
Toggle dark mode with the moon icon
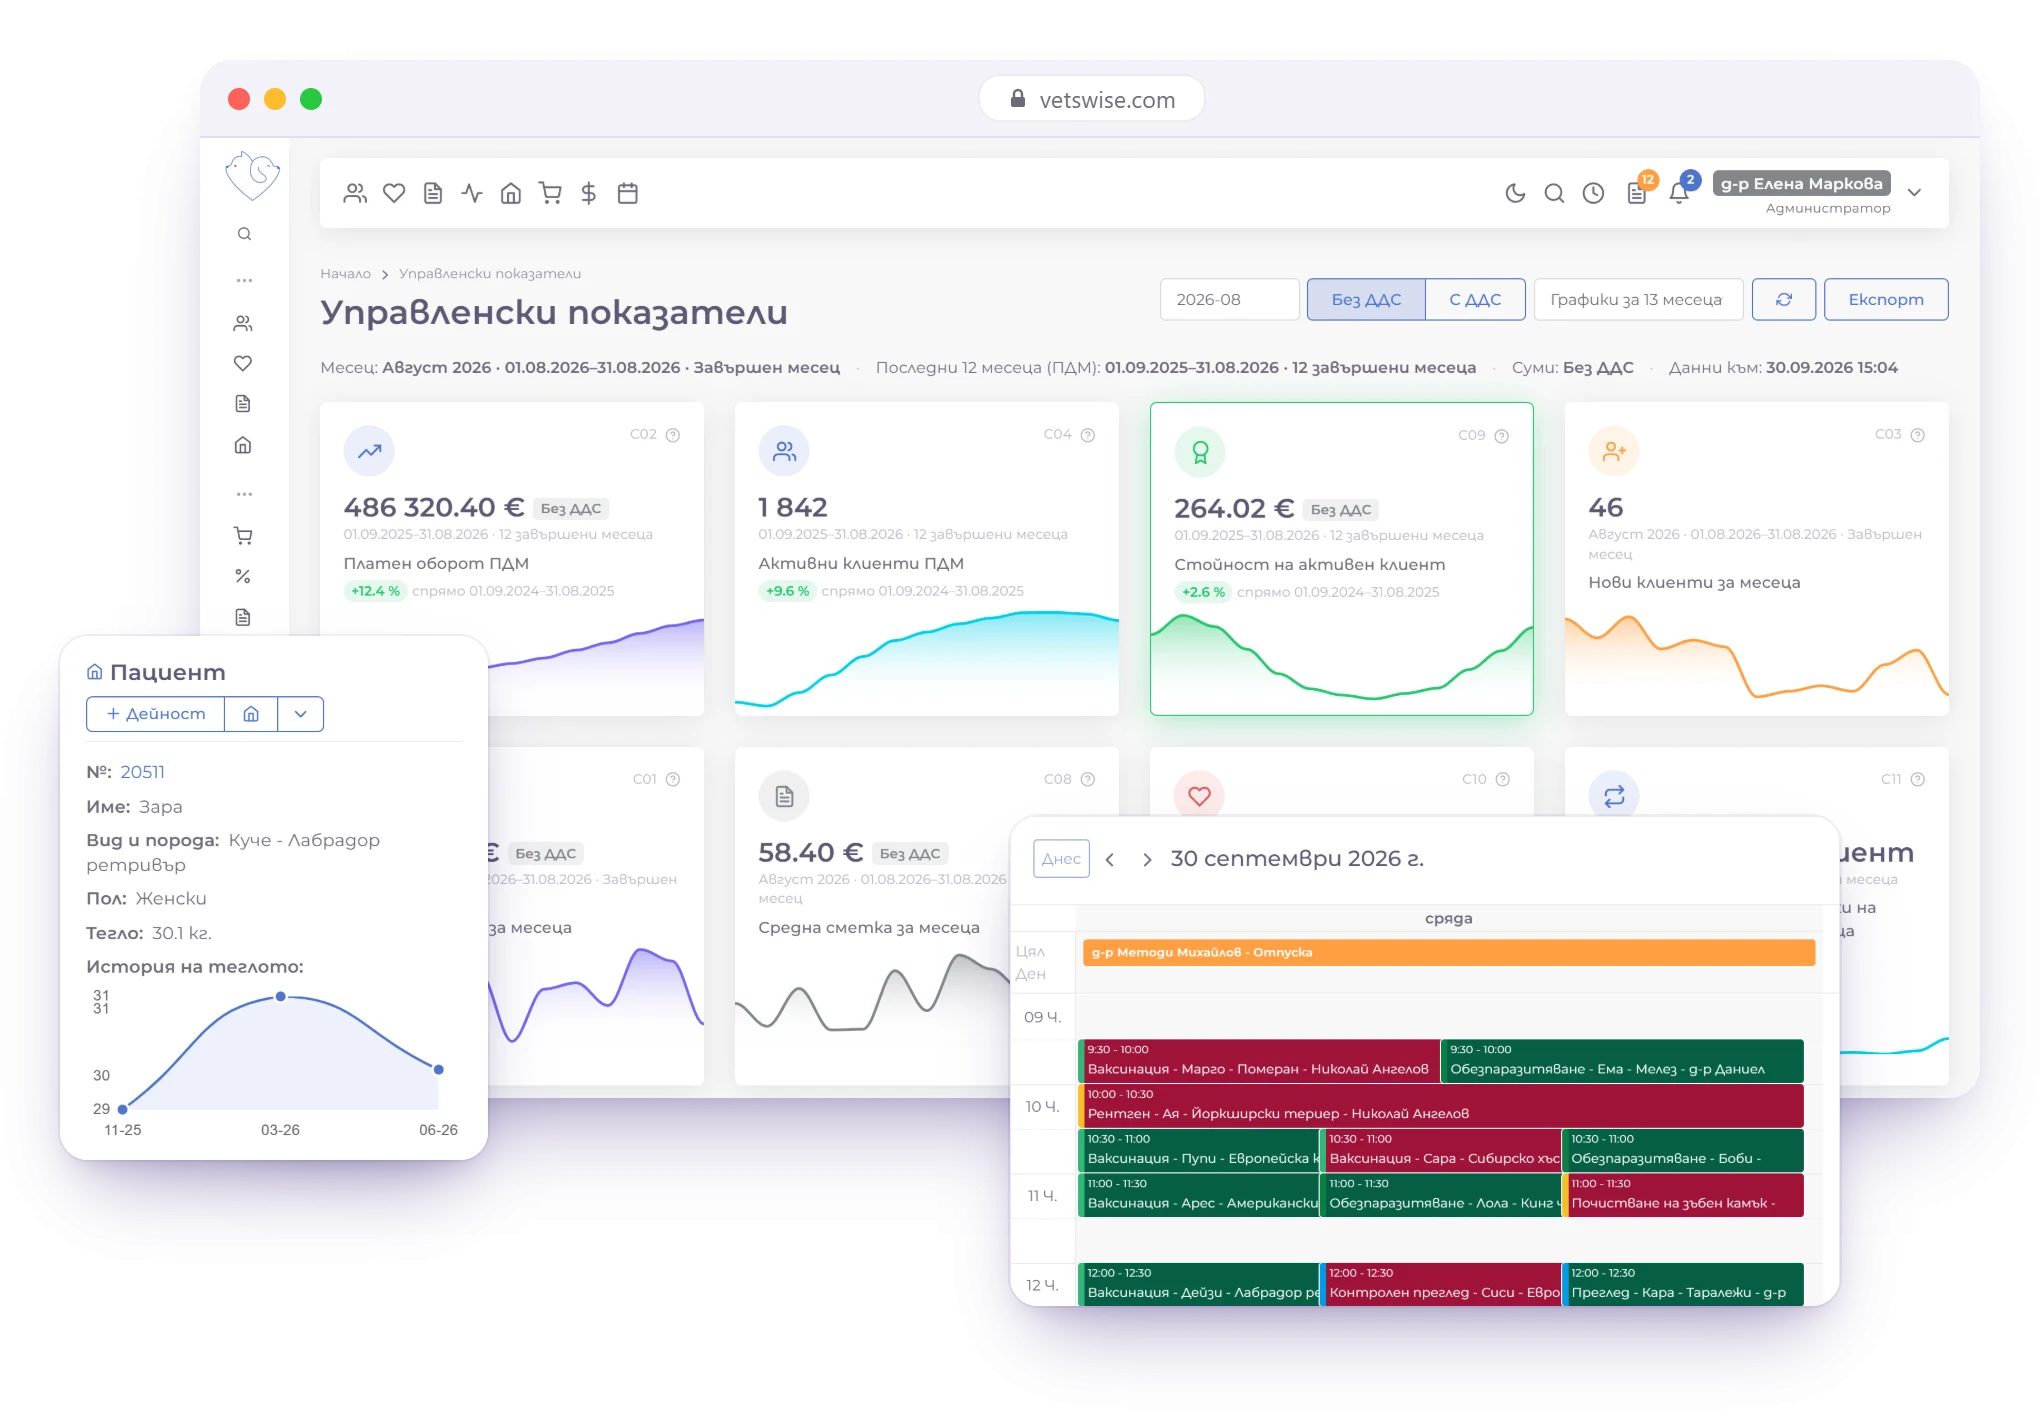pos(1515,193)
